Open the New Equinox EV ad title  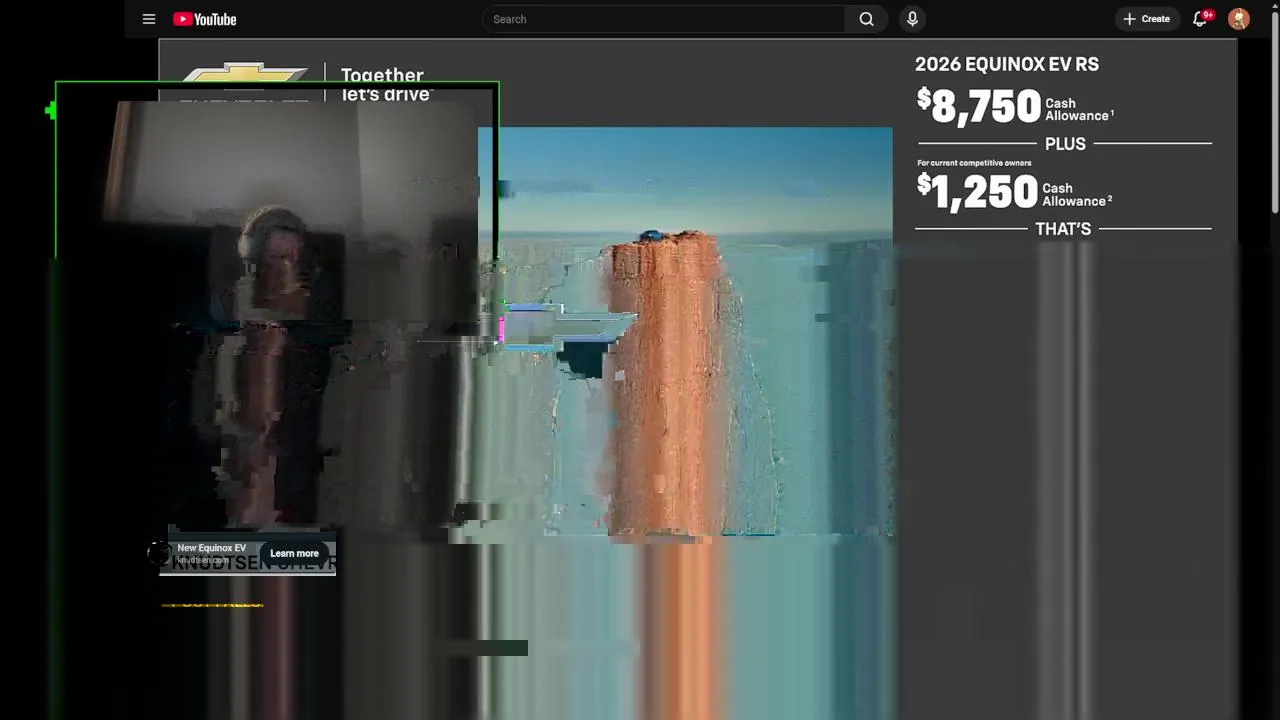[x=211, y=548]
